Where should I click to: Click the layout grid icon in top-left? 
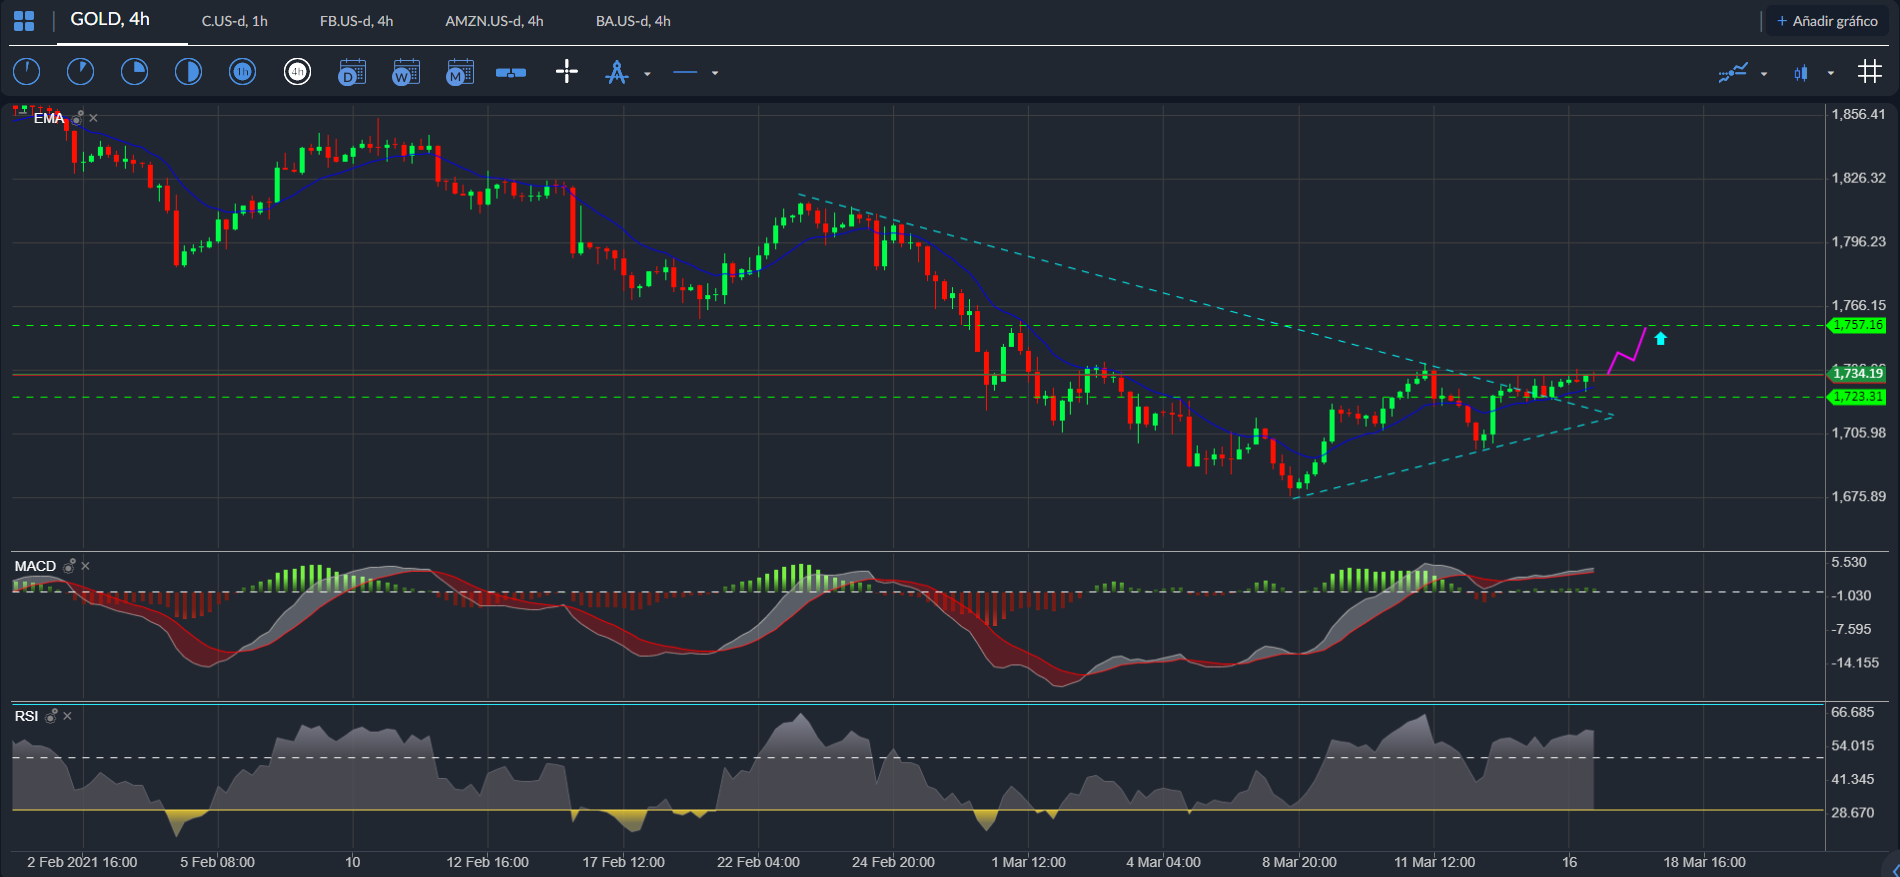coord(24,21)
